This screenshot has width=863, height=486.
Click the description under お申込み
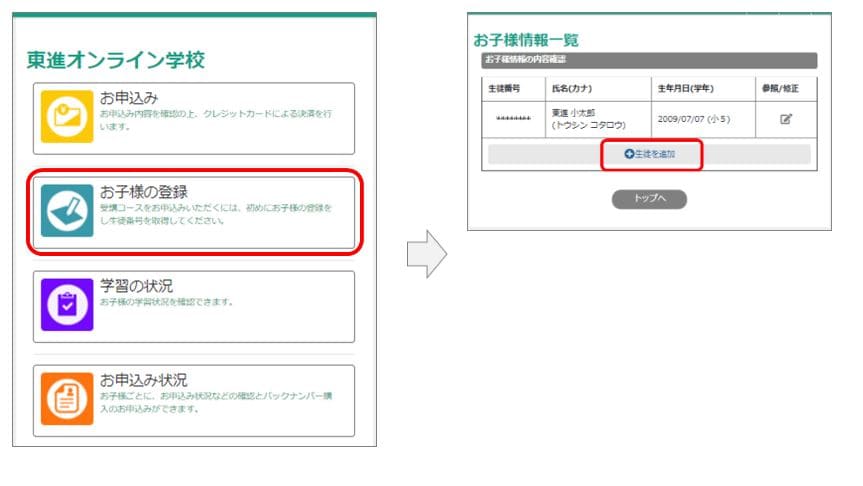[x=216, y=120]
